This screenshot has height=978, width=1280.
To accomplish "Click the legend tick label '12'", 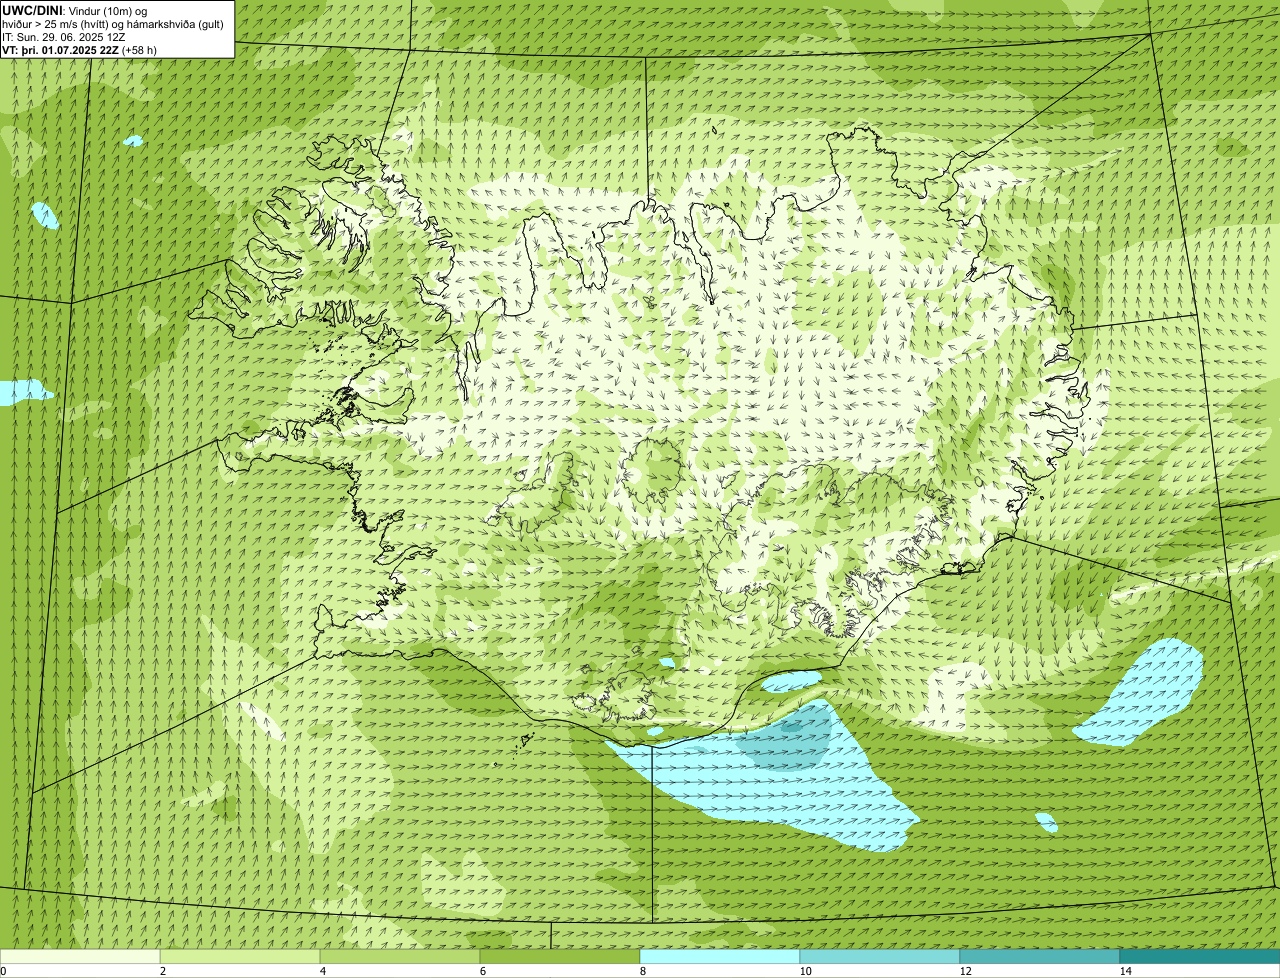I will [965, 971].
